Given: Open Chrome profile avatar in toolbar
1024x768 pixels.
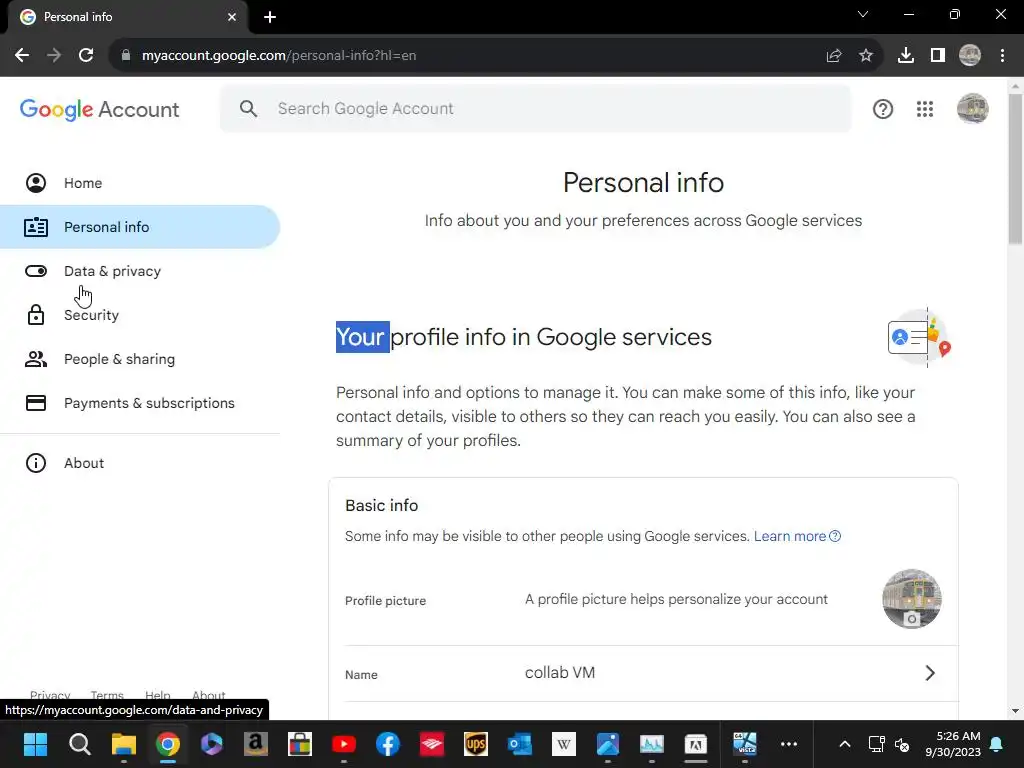Looking at the screenshot, I should click(970, 56).
